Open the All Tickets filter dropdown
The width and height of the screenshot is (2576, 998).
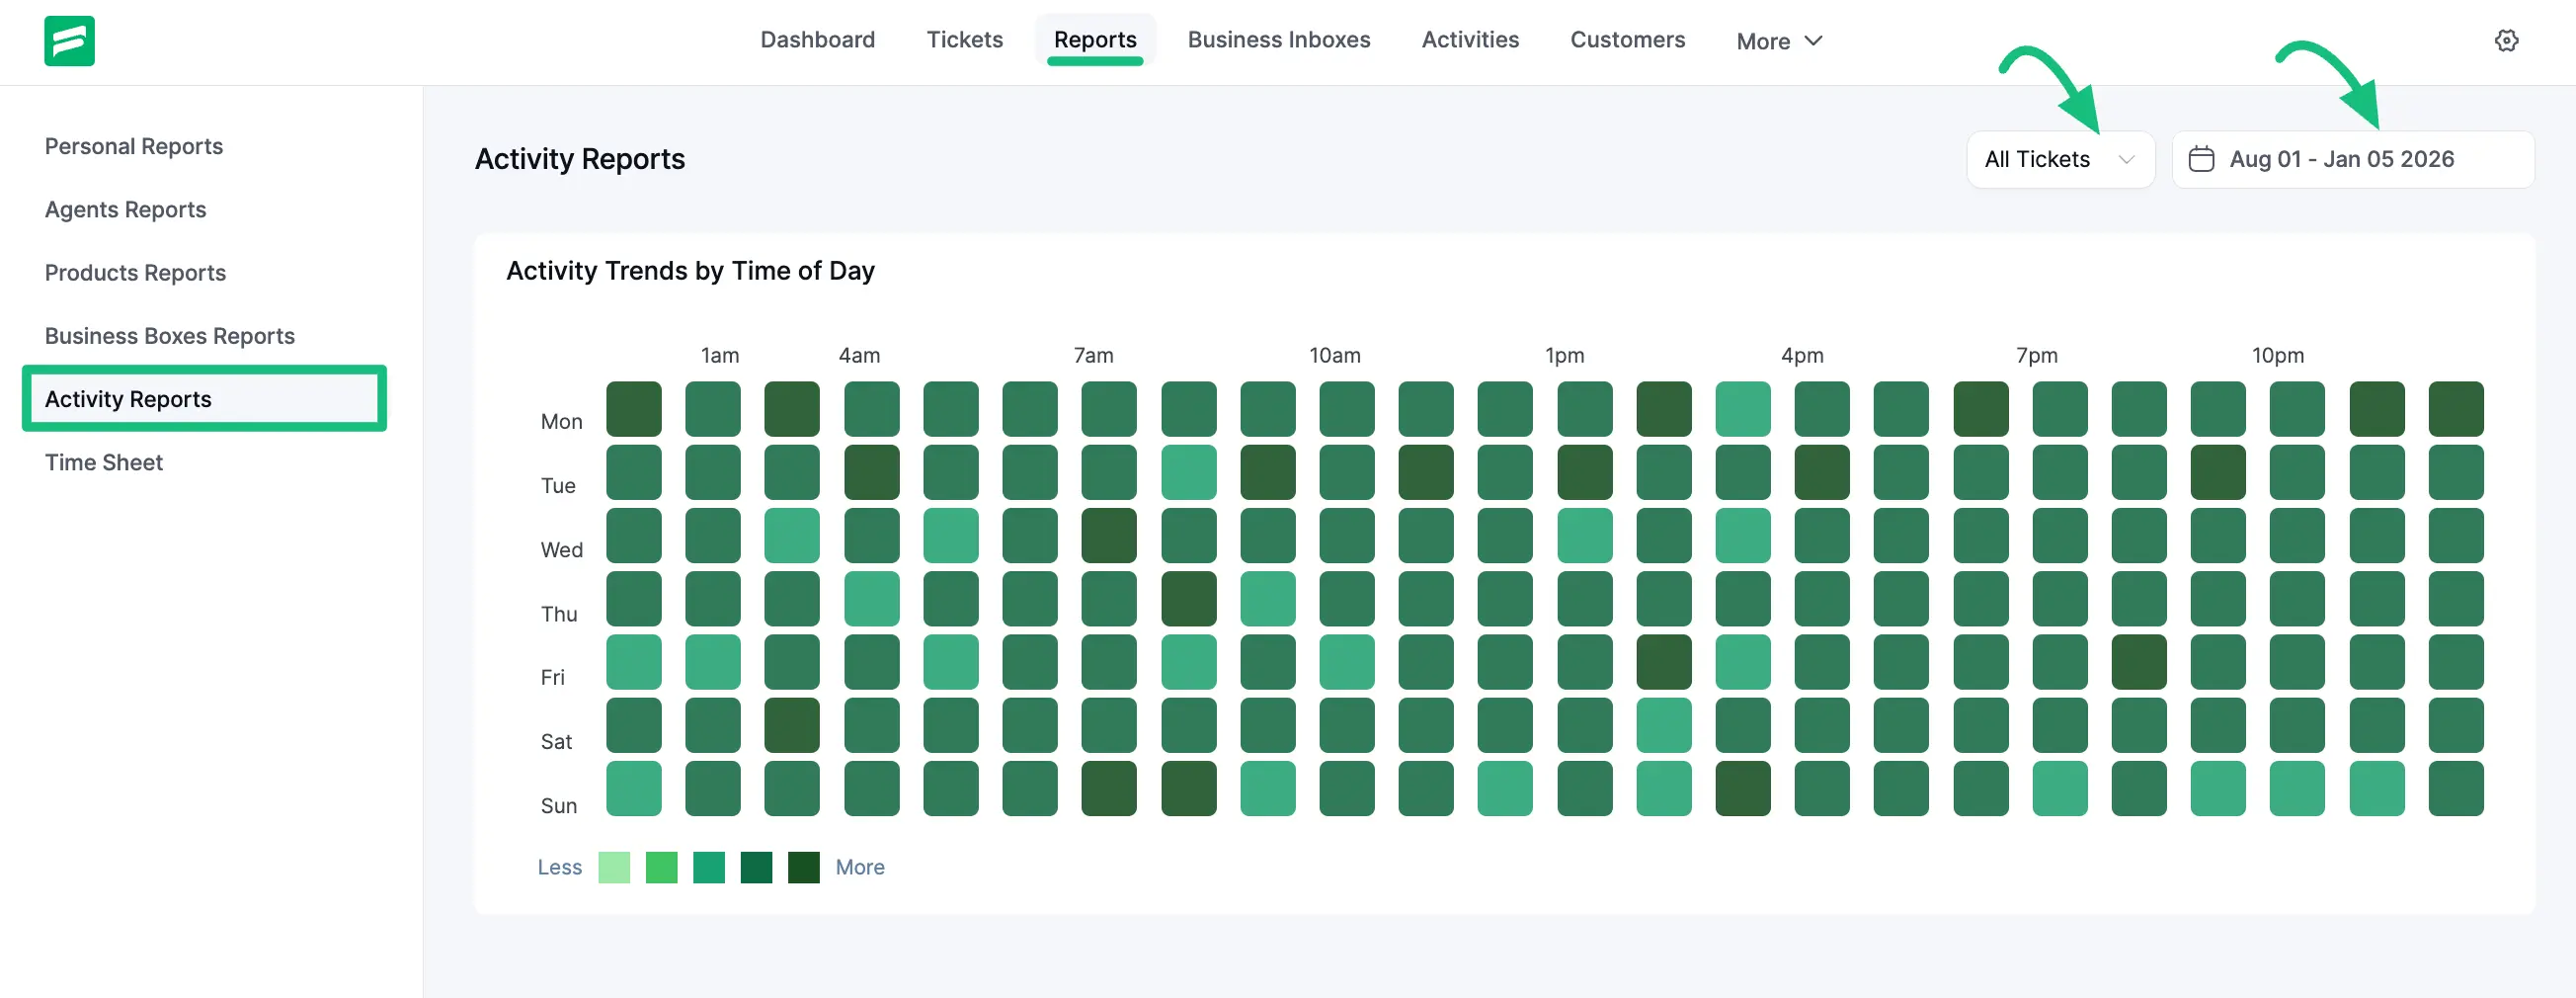pos(2060,158)
